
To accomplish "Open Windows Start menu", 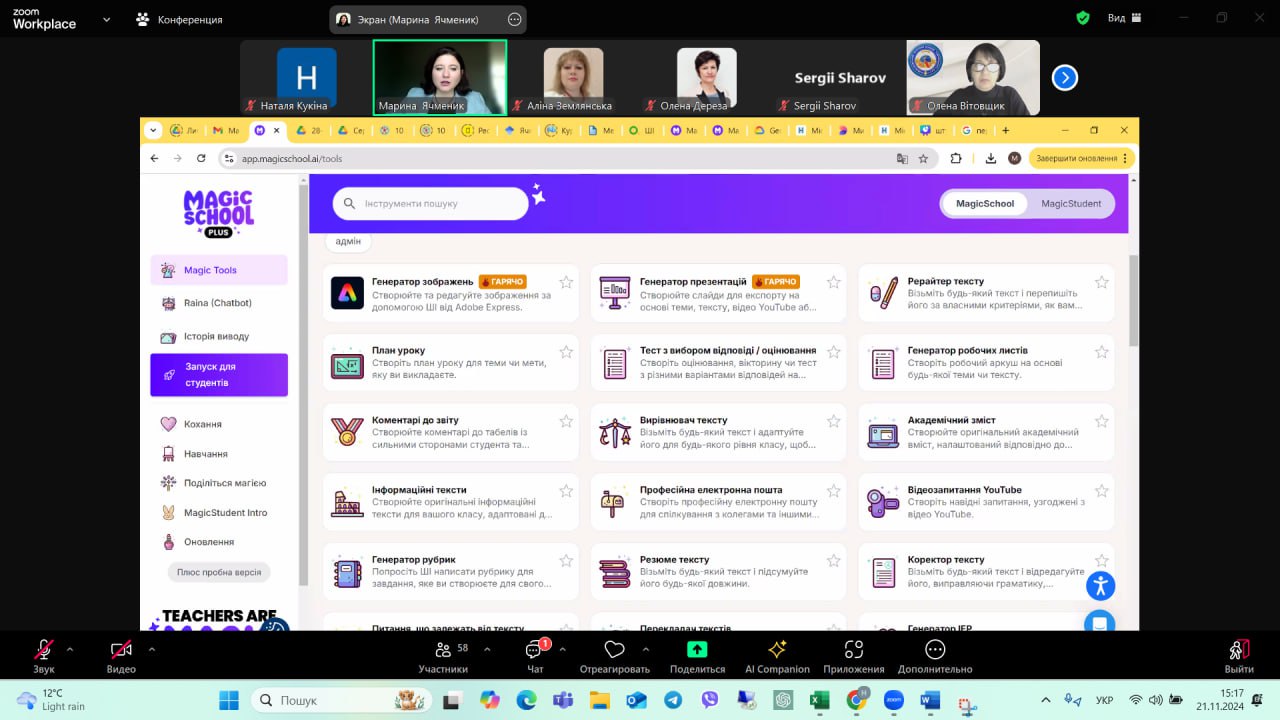I will click(228, 700).
